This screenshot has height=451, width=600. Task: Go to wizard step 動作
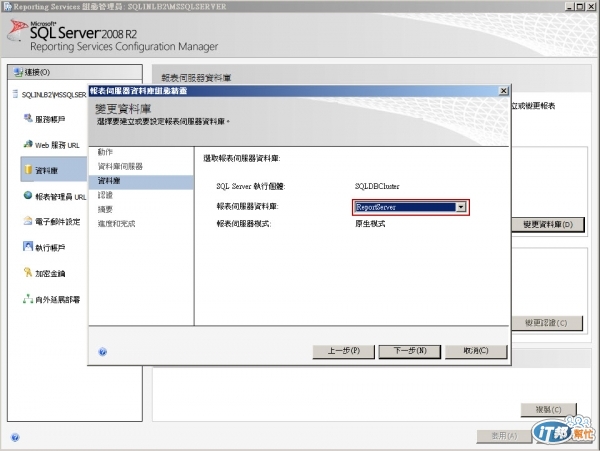click(x=105, y=152)
